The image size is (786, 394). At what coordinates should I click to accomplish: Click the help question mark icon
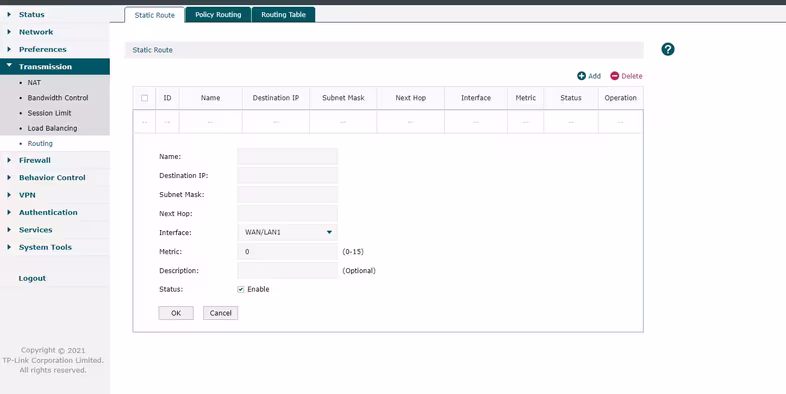[668, 49]
